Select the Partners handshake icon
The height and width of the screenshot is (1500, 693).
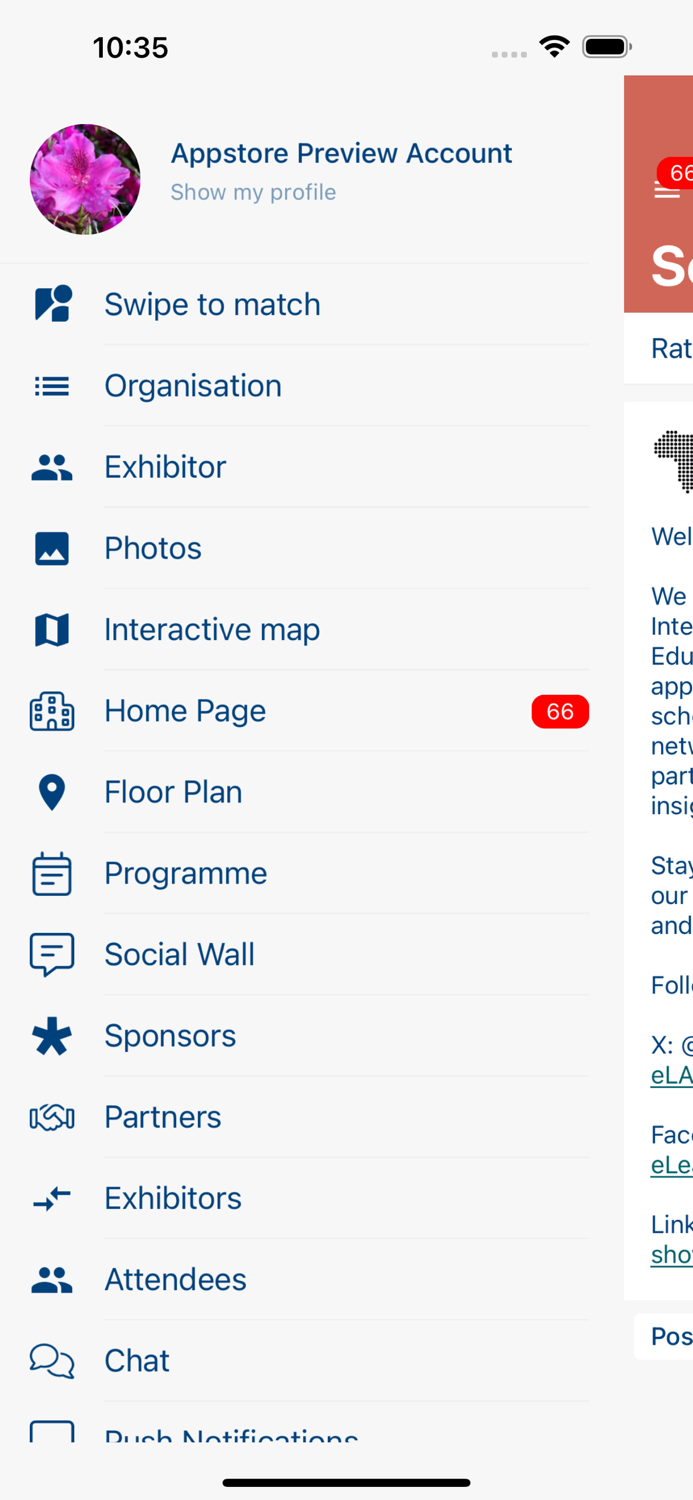coord(52,1117)
